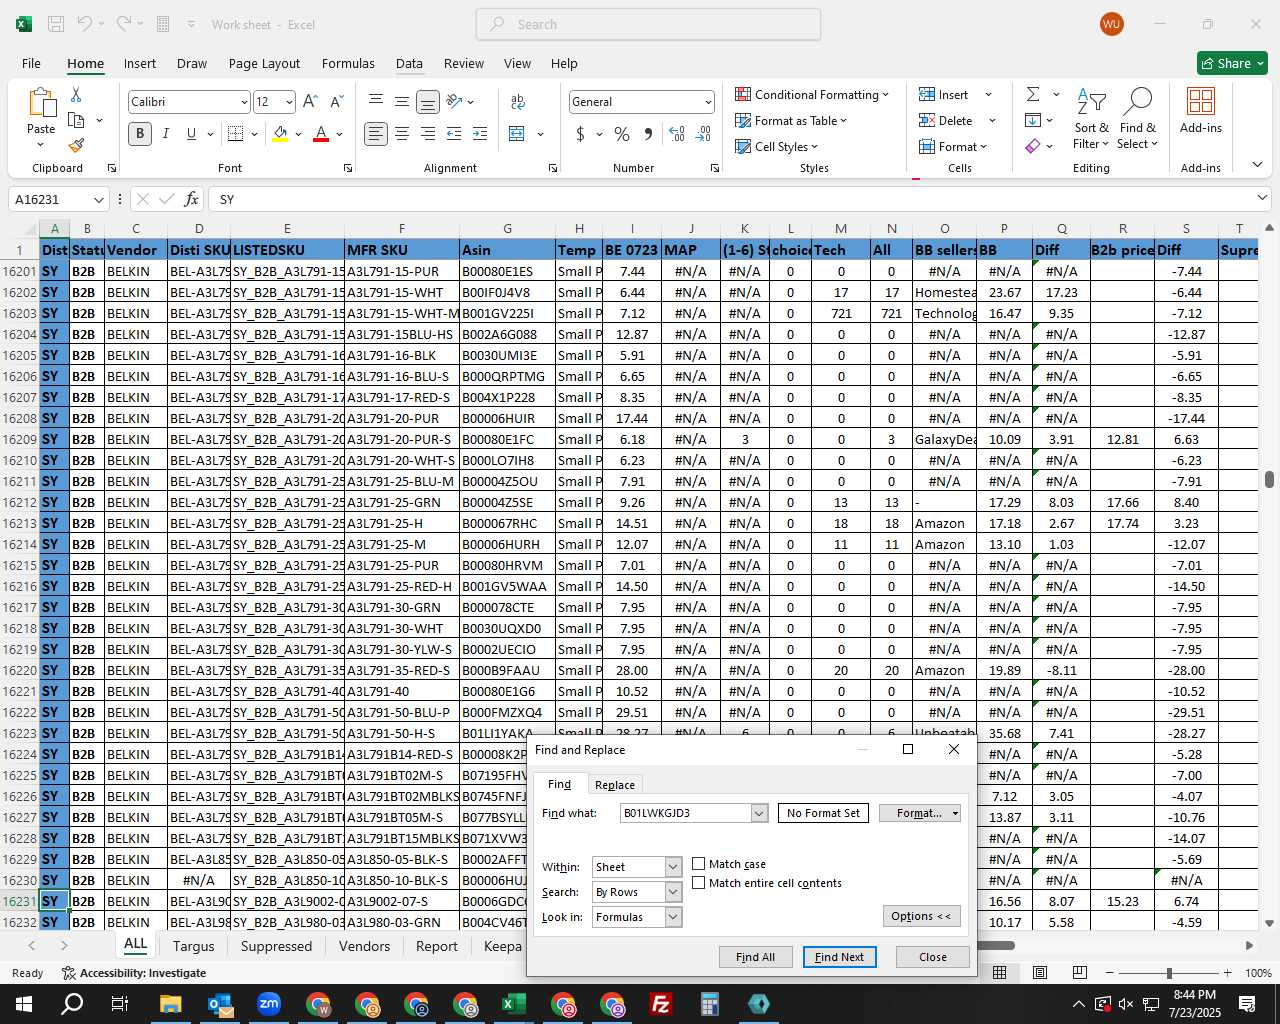Open the Insert ribbon tab
Screen dimensions: 1280x1024
click(x=140, y=63)
